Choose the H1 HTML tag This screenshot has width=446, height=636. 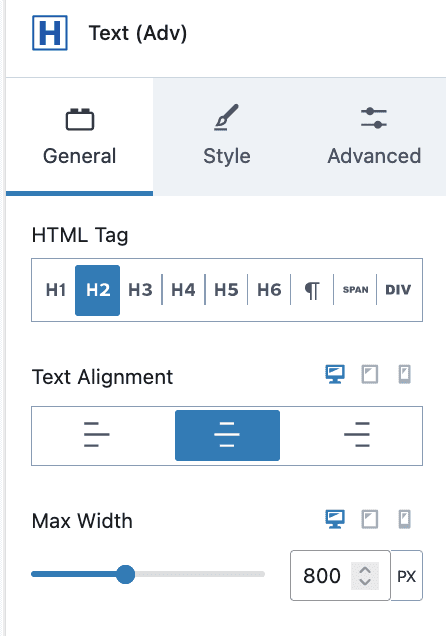pyautogui.click(x=56, y=290)
